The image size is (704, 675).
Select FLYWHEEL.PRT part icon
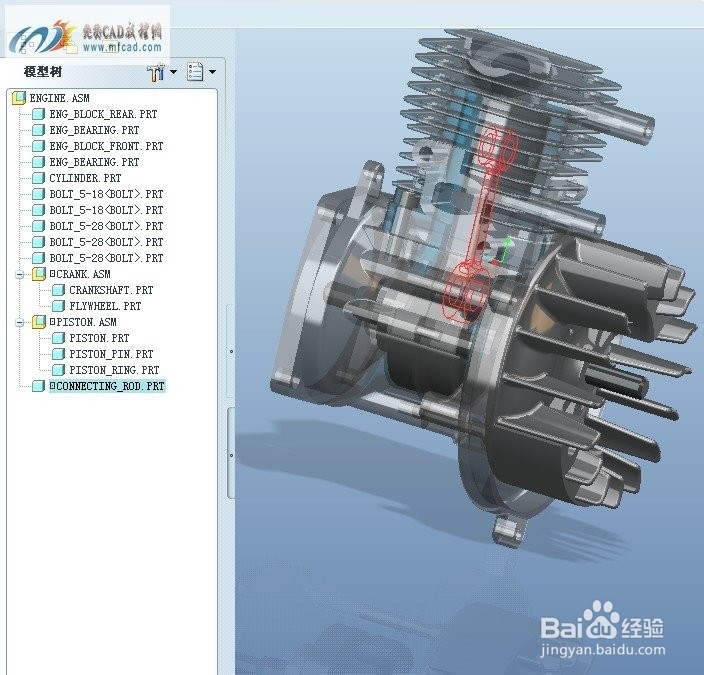coord(58,306)
